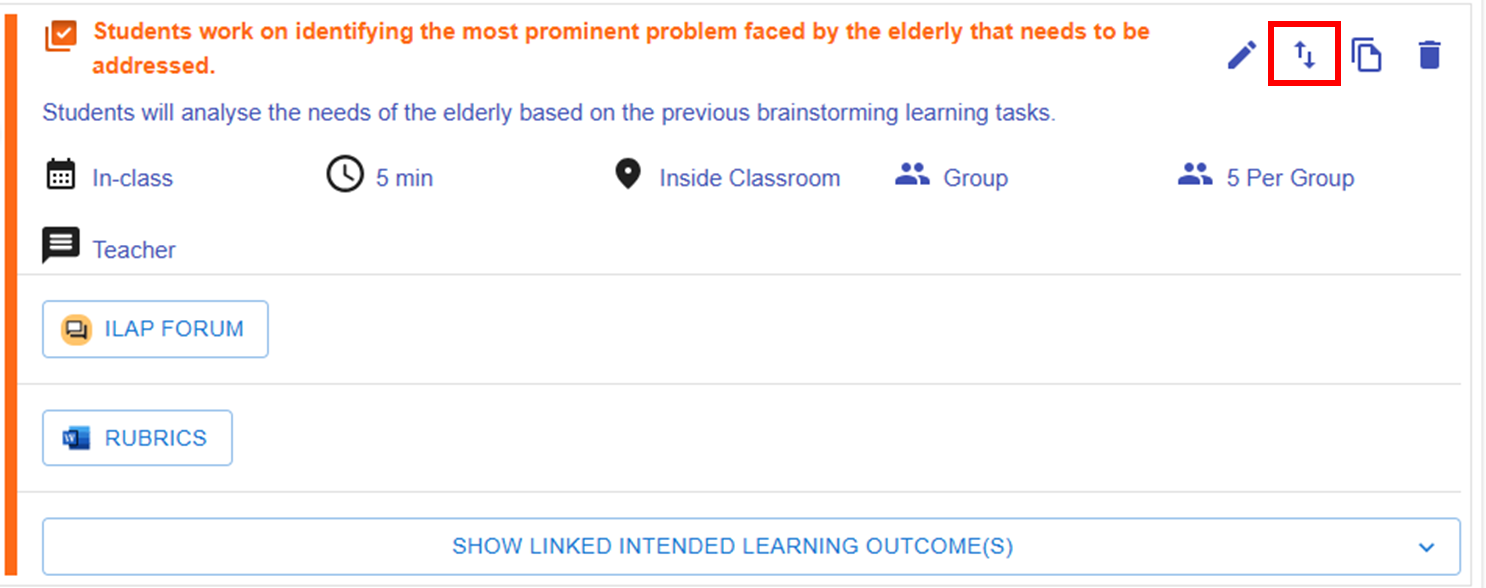Click the orange task type icon
The height and width of the screenshot is (588, 1486).
point(61,37)
